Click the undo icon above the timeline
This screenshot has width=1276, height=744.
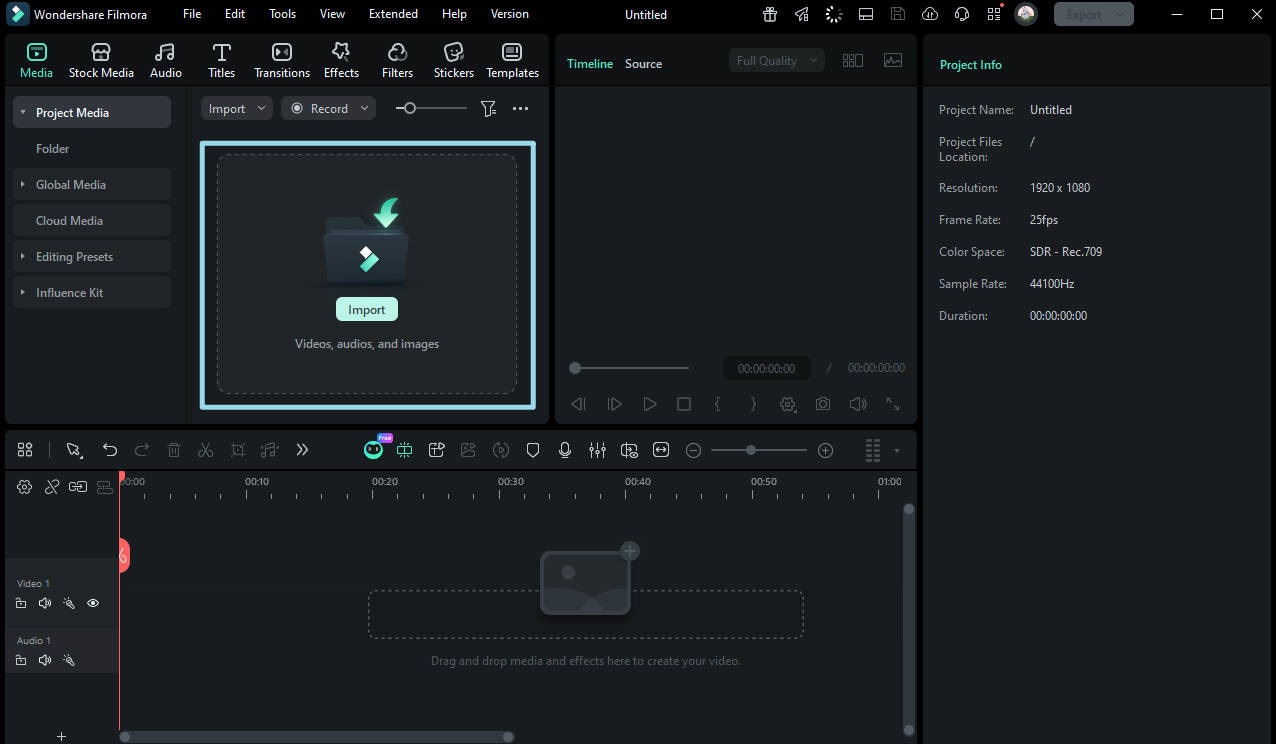[110, 450]
